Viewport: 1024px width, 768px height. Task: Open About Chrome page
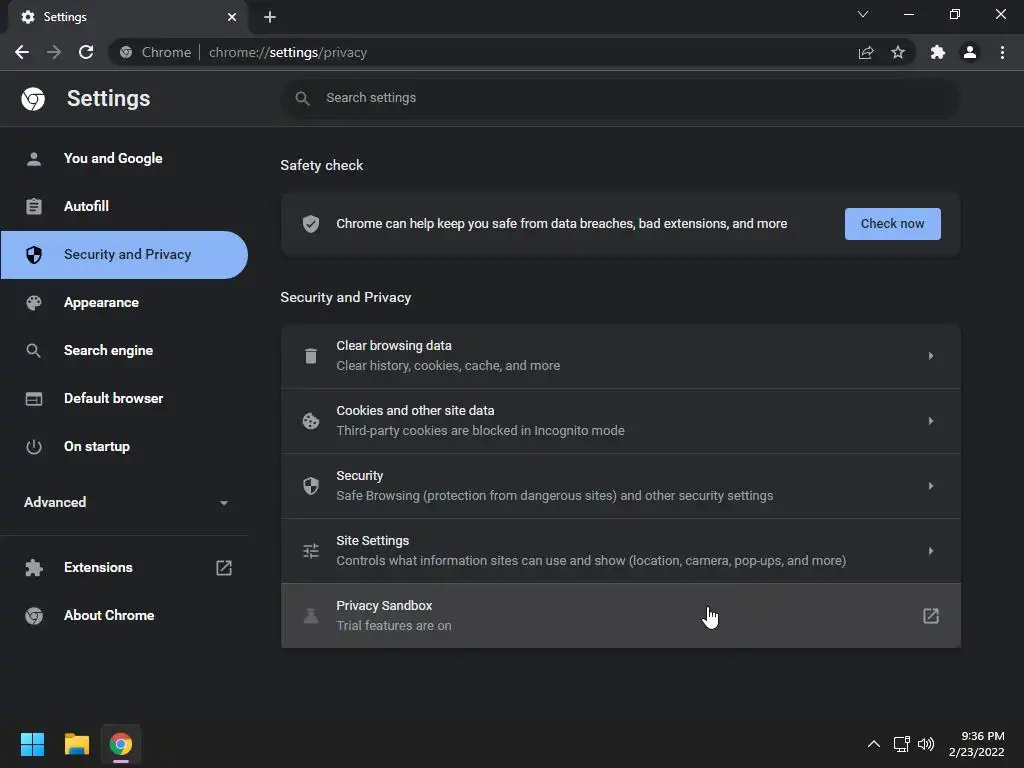124,616
